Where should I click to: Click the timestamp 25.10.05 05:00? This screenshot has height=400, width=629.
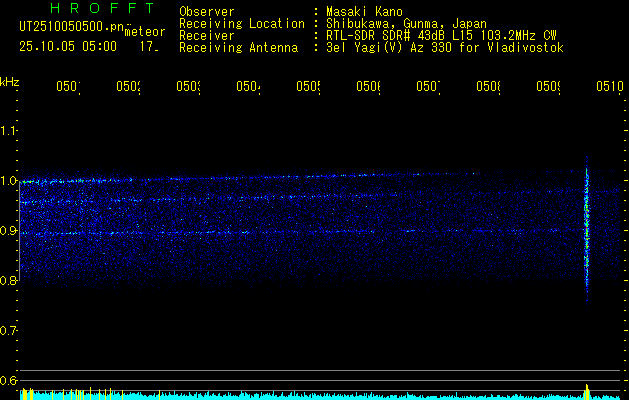[x=68, y=47]
